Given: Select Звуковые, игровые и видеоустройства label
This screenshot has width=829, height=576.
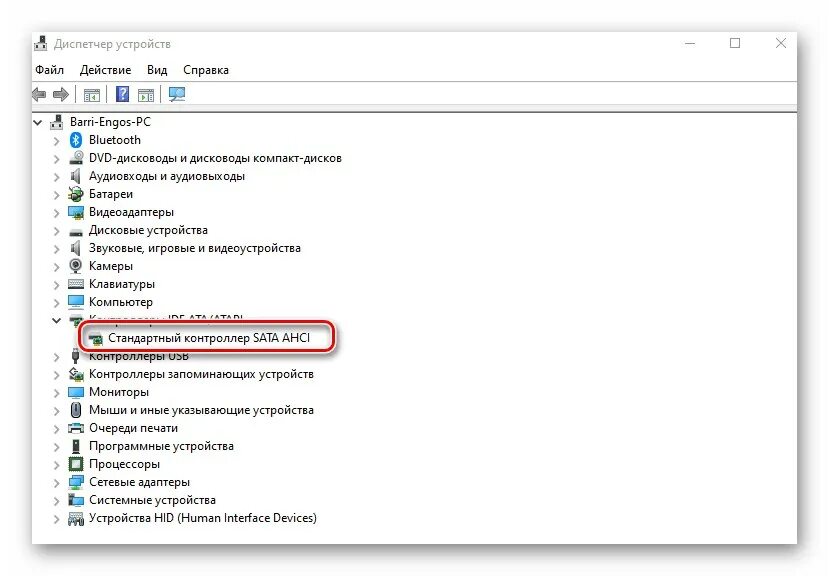Looking at the screenshot, I should click(x=195, y=248).
